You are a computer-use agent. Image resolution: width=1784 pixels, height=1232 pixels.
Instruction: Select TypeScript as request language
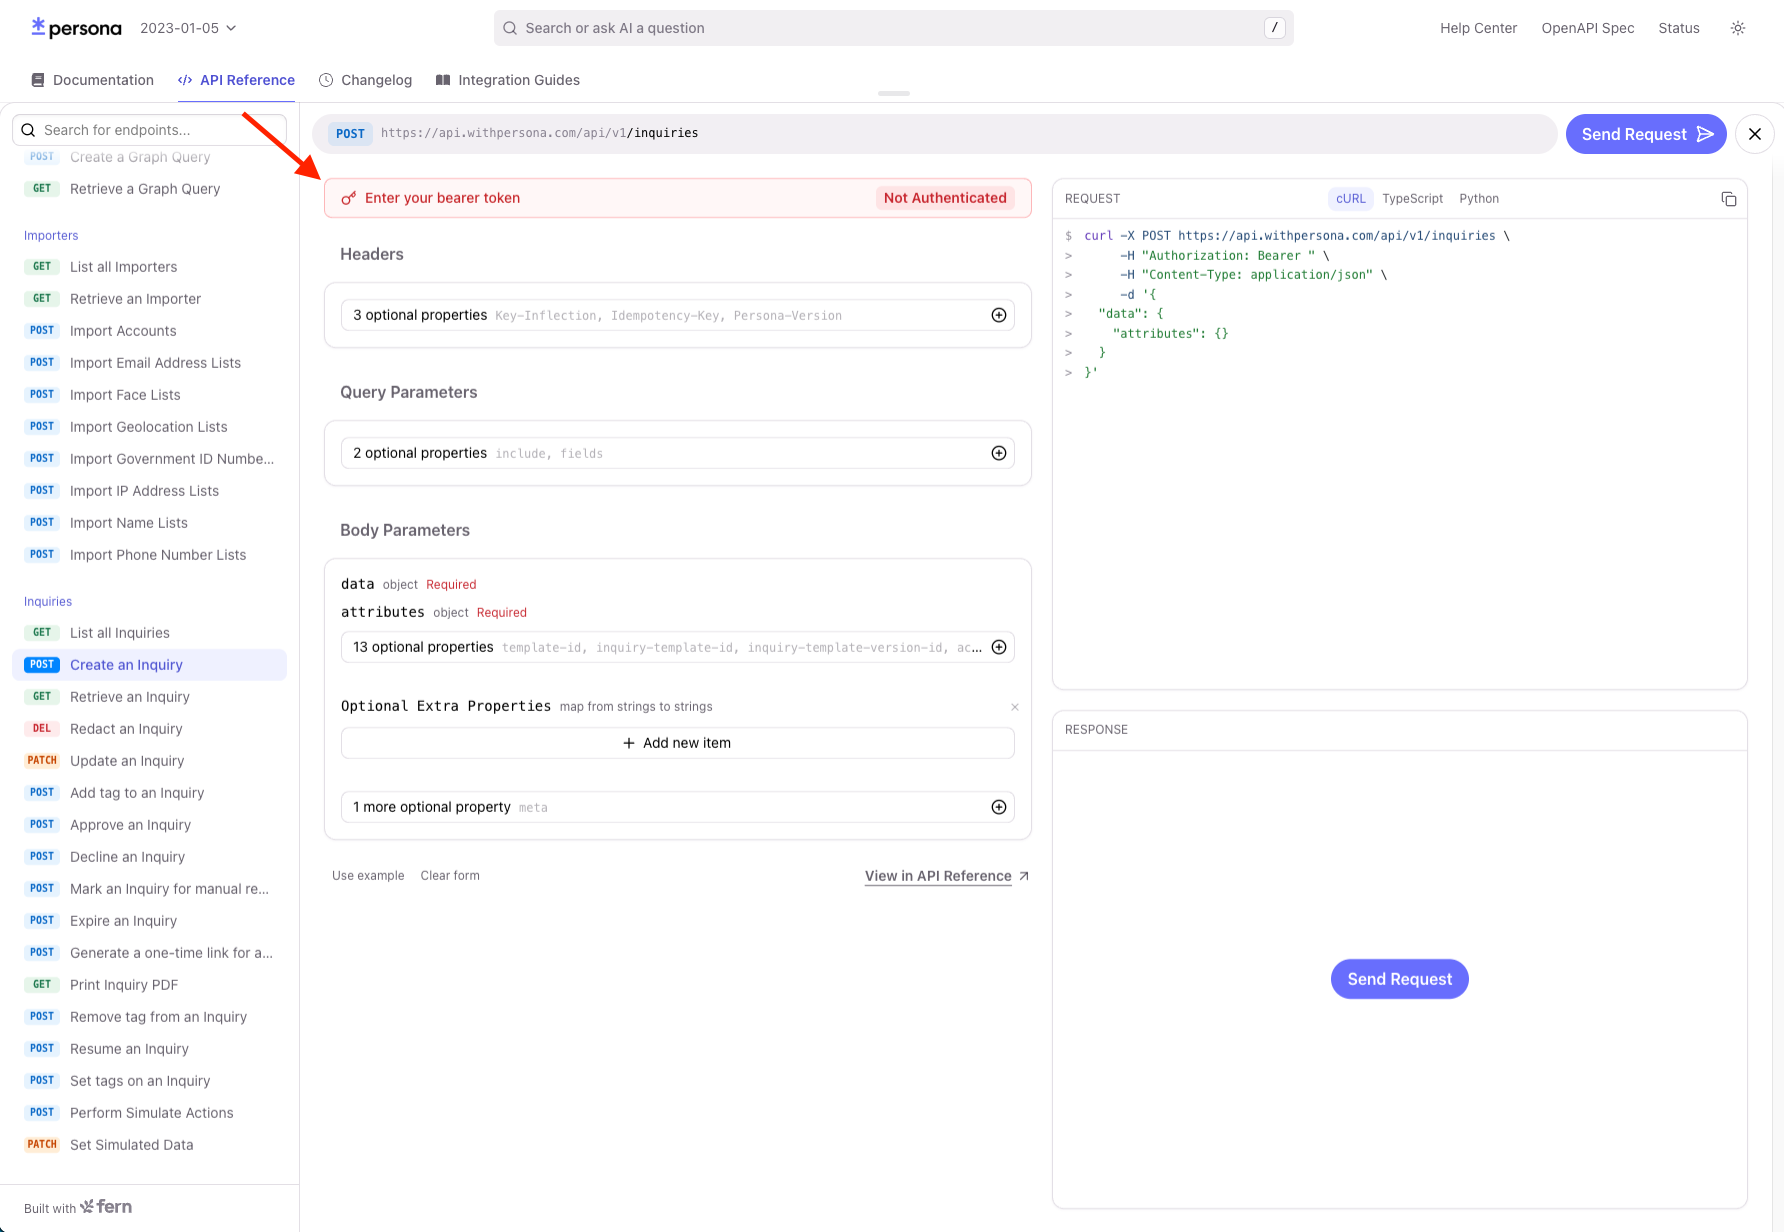click(1412, 199)
